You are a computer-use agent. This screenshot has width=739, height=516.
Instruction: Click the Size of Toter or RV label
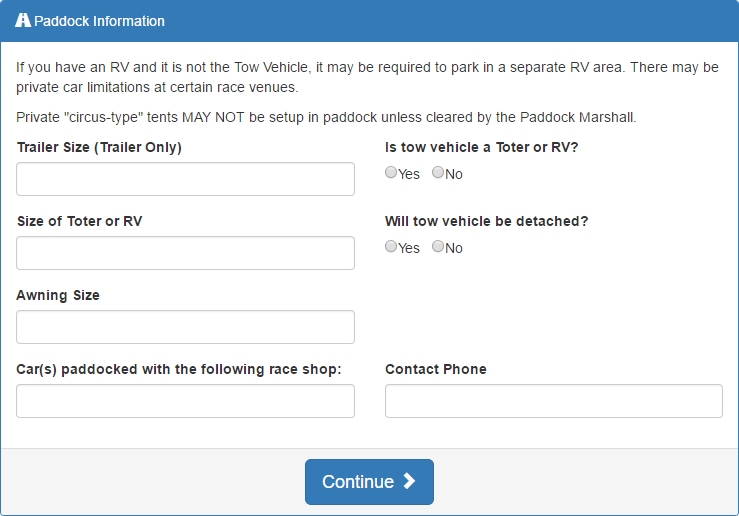point(80,221)
